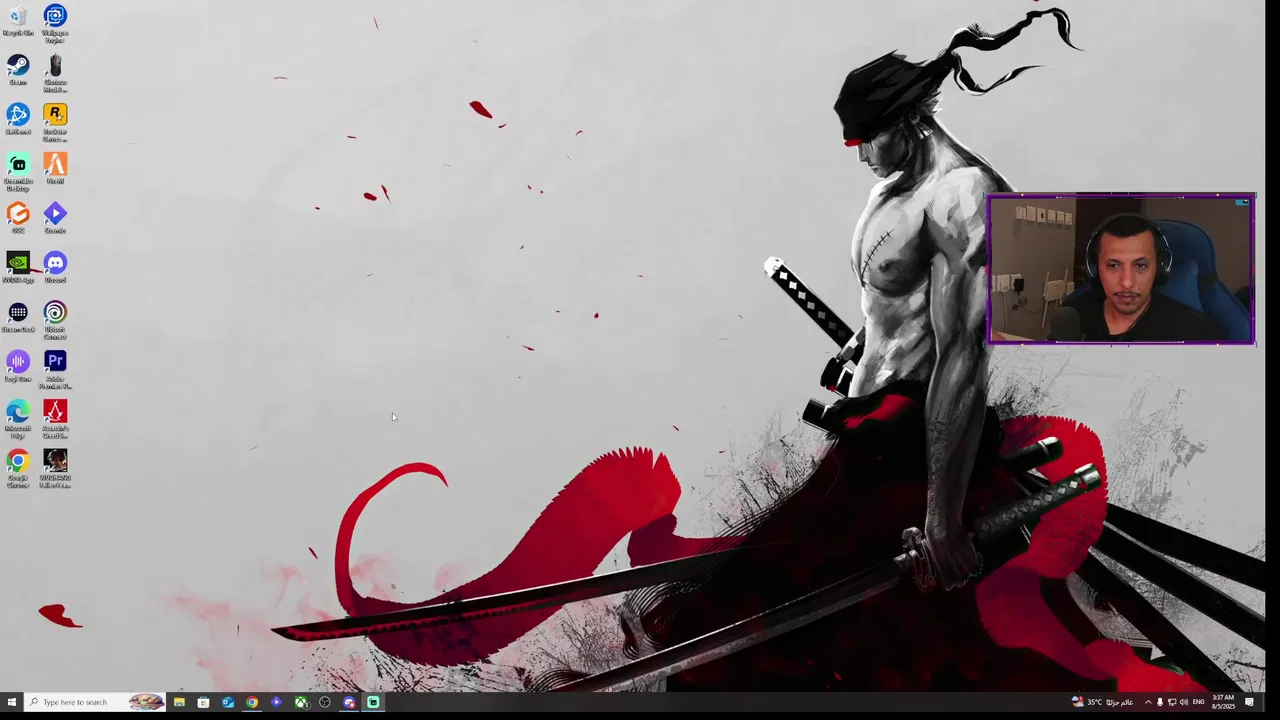Select the orange A app icon beside Streamlabs
The image size is (1280, 720).
coord(55,168)
